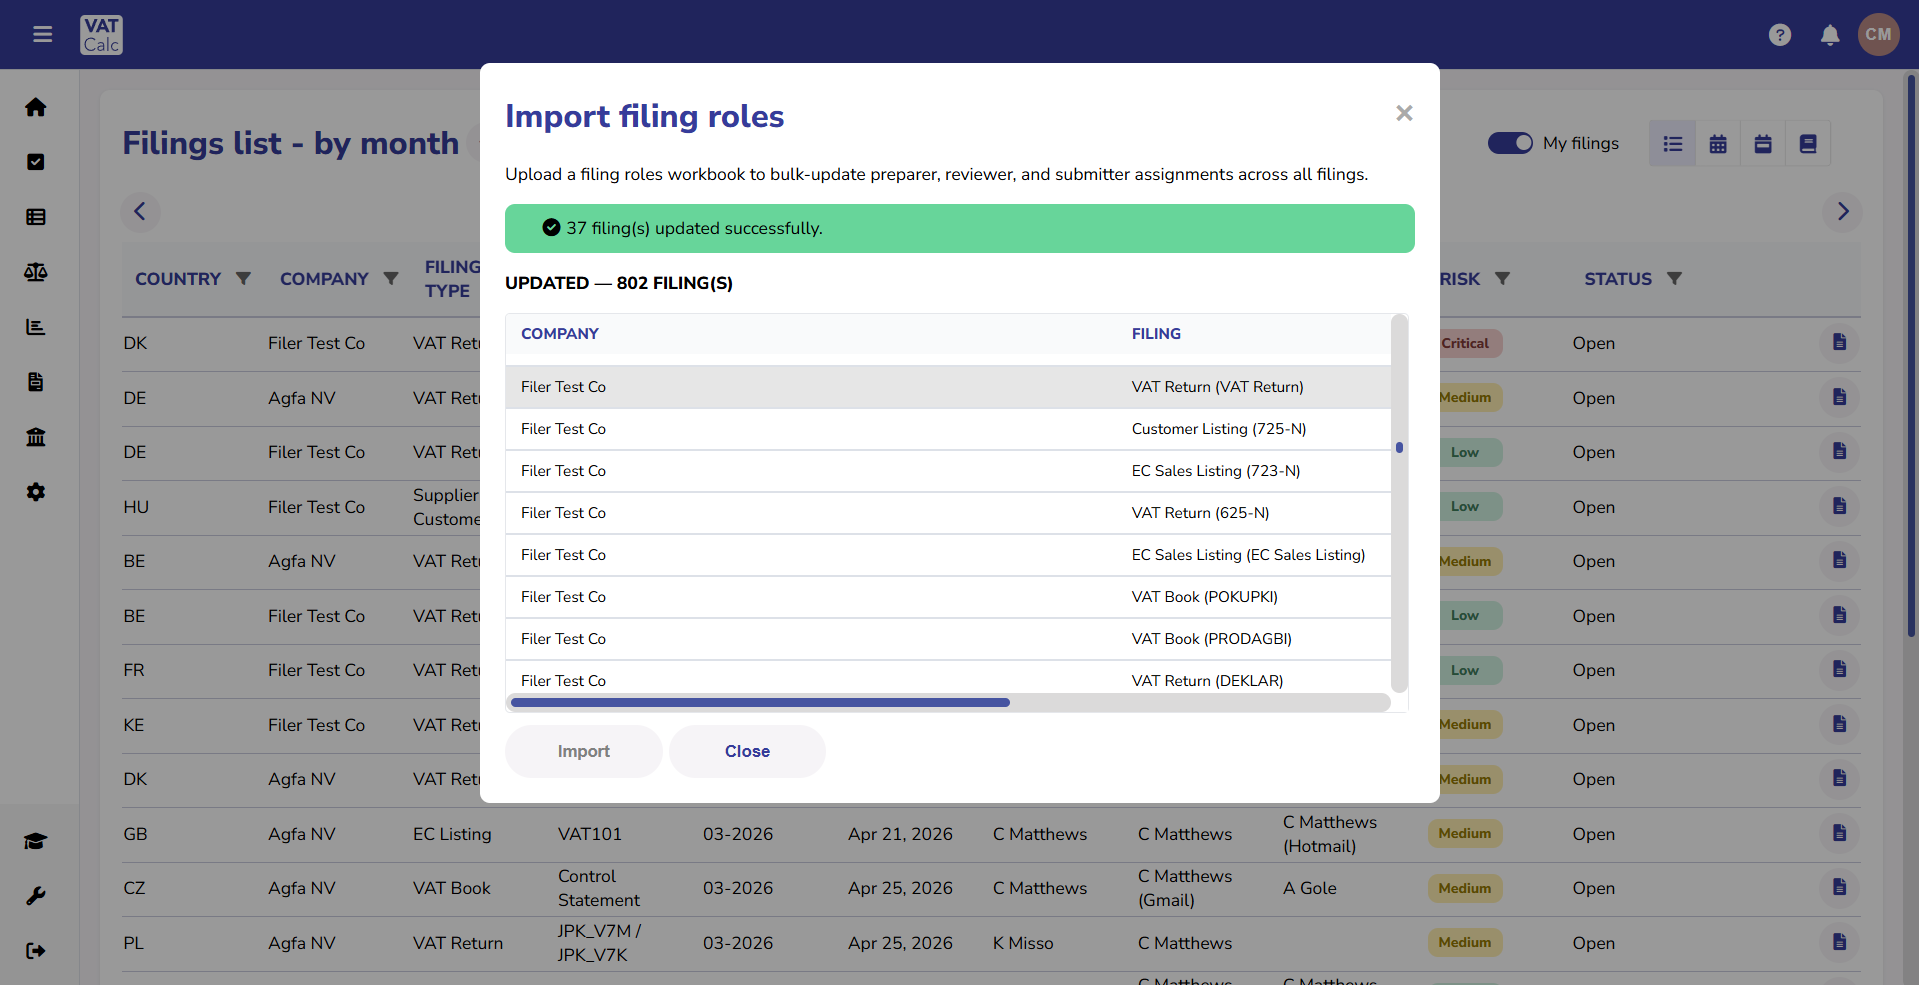Click the sign out sidebar icon

point(36,951)
